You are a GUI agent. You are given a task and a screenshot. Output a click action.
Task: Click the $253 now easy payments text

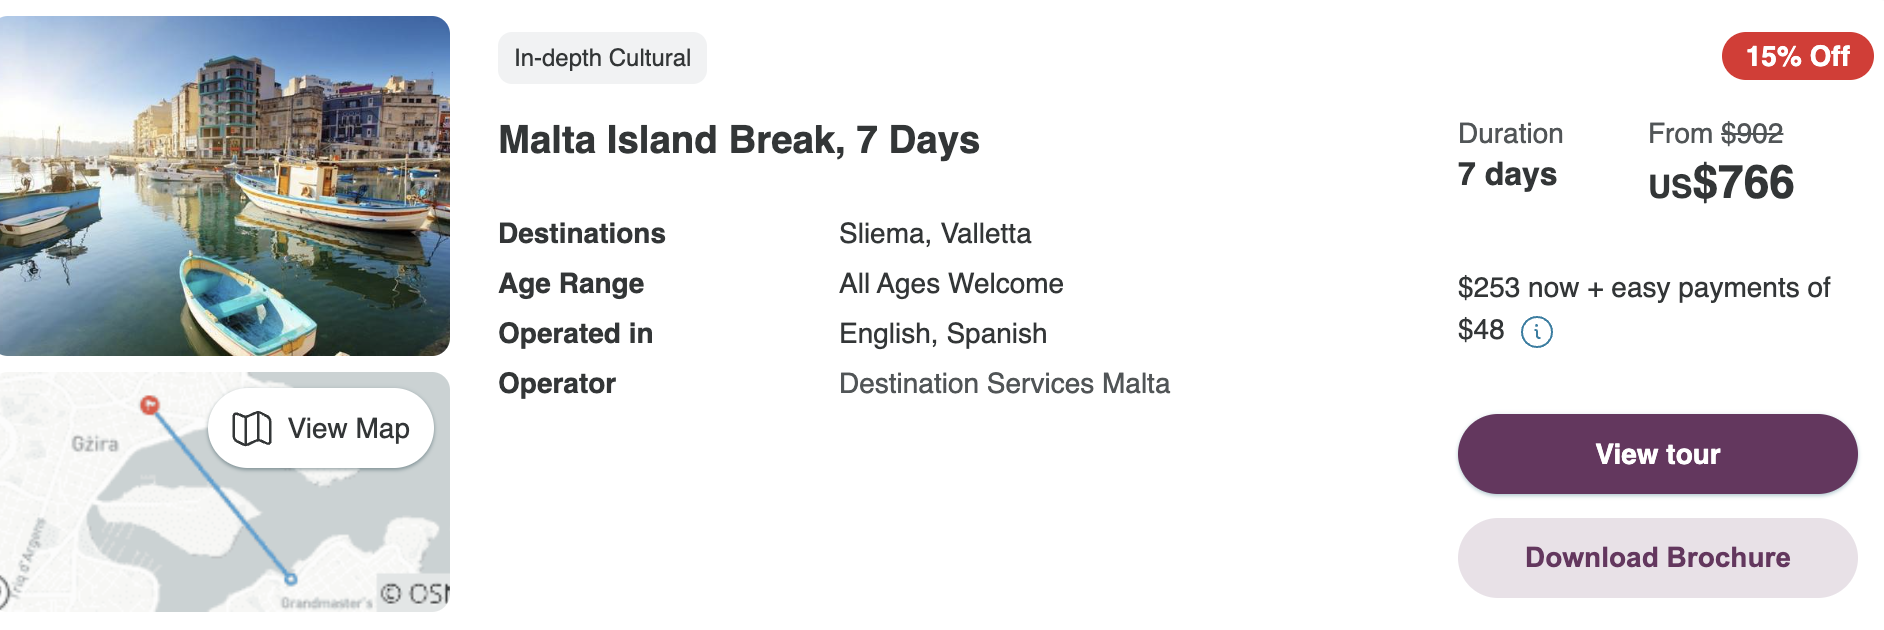click(1643, 308)
